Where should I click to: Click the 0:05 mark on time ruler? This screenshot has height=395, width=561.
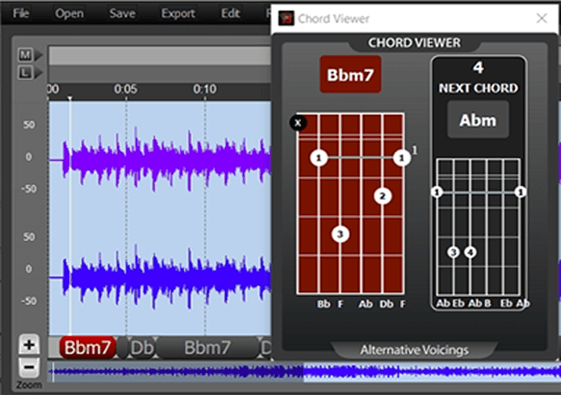tap(126, 89)
